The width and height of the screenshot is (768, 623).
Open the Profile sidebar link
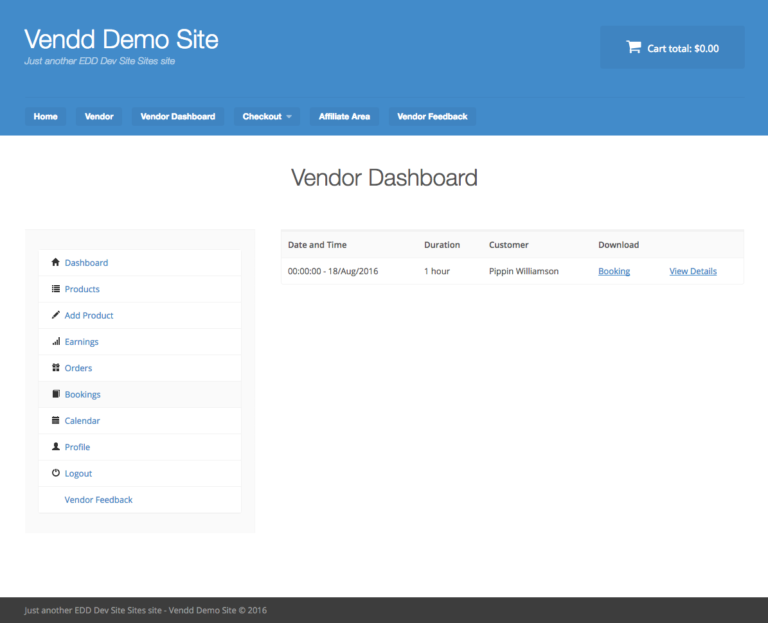pos(77,447)
